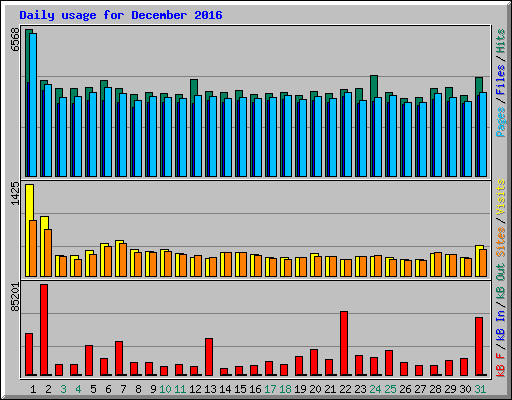Click day 12 on the x-axis

[x=195, y=389]
